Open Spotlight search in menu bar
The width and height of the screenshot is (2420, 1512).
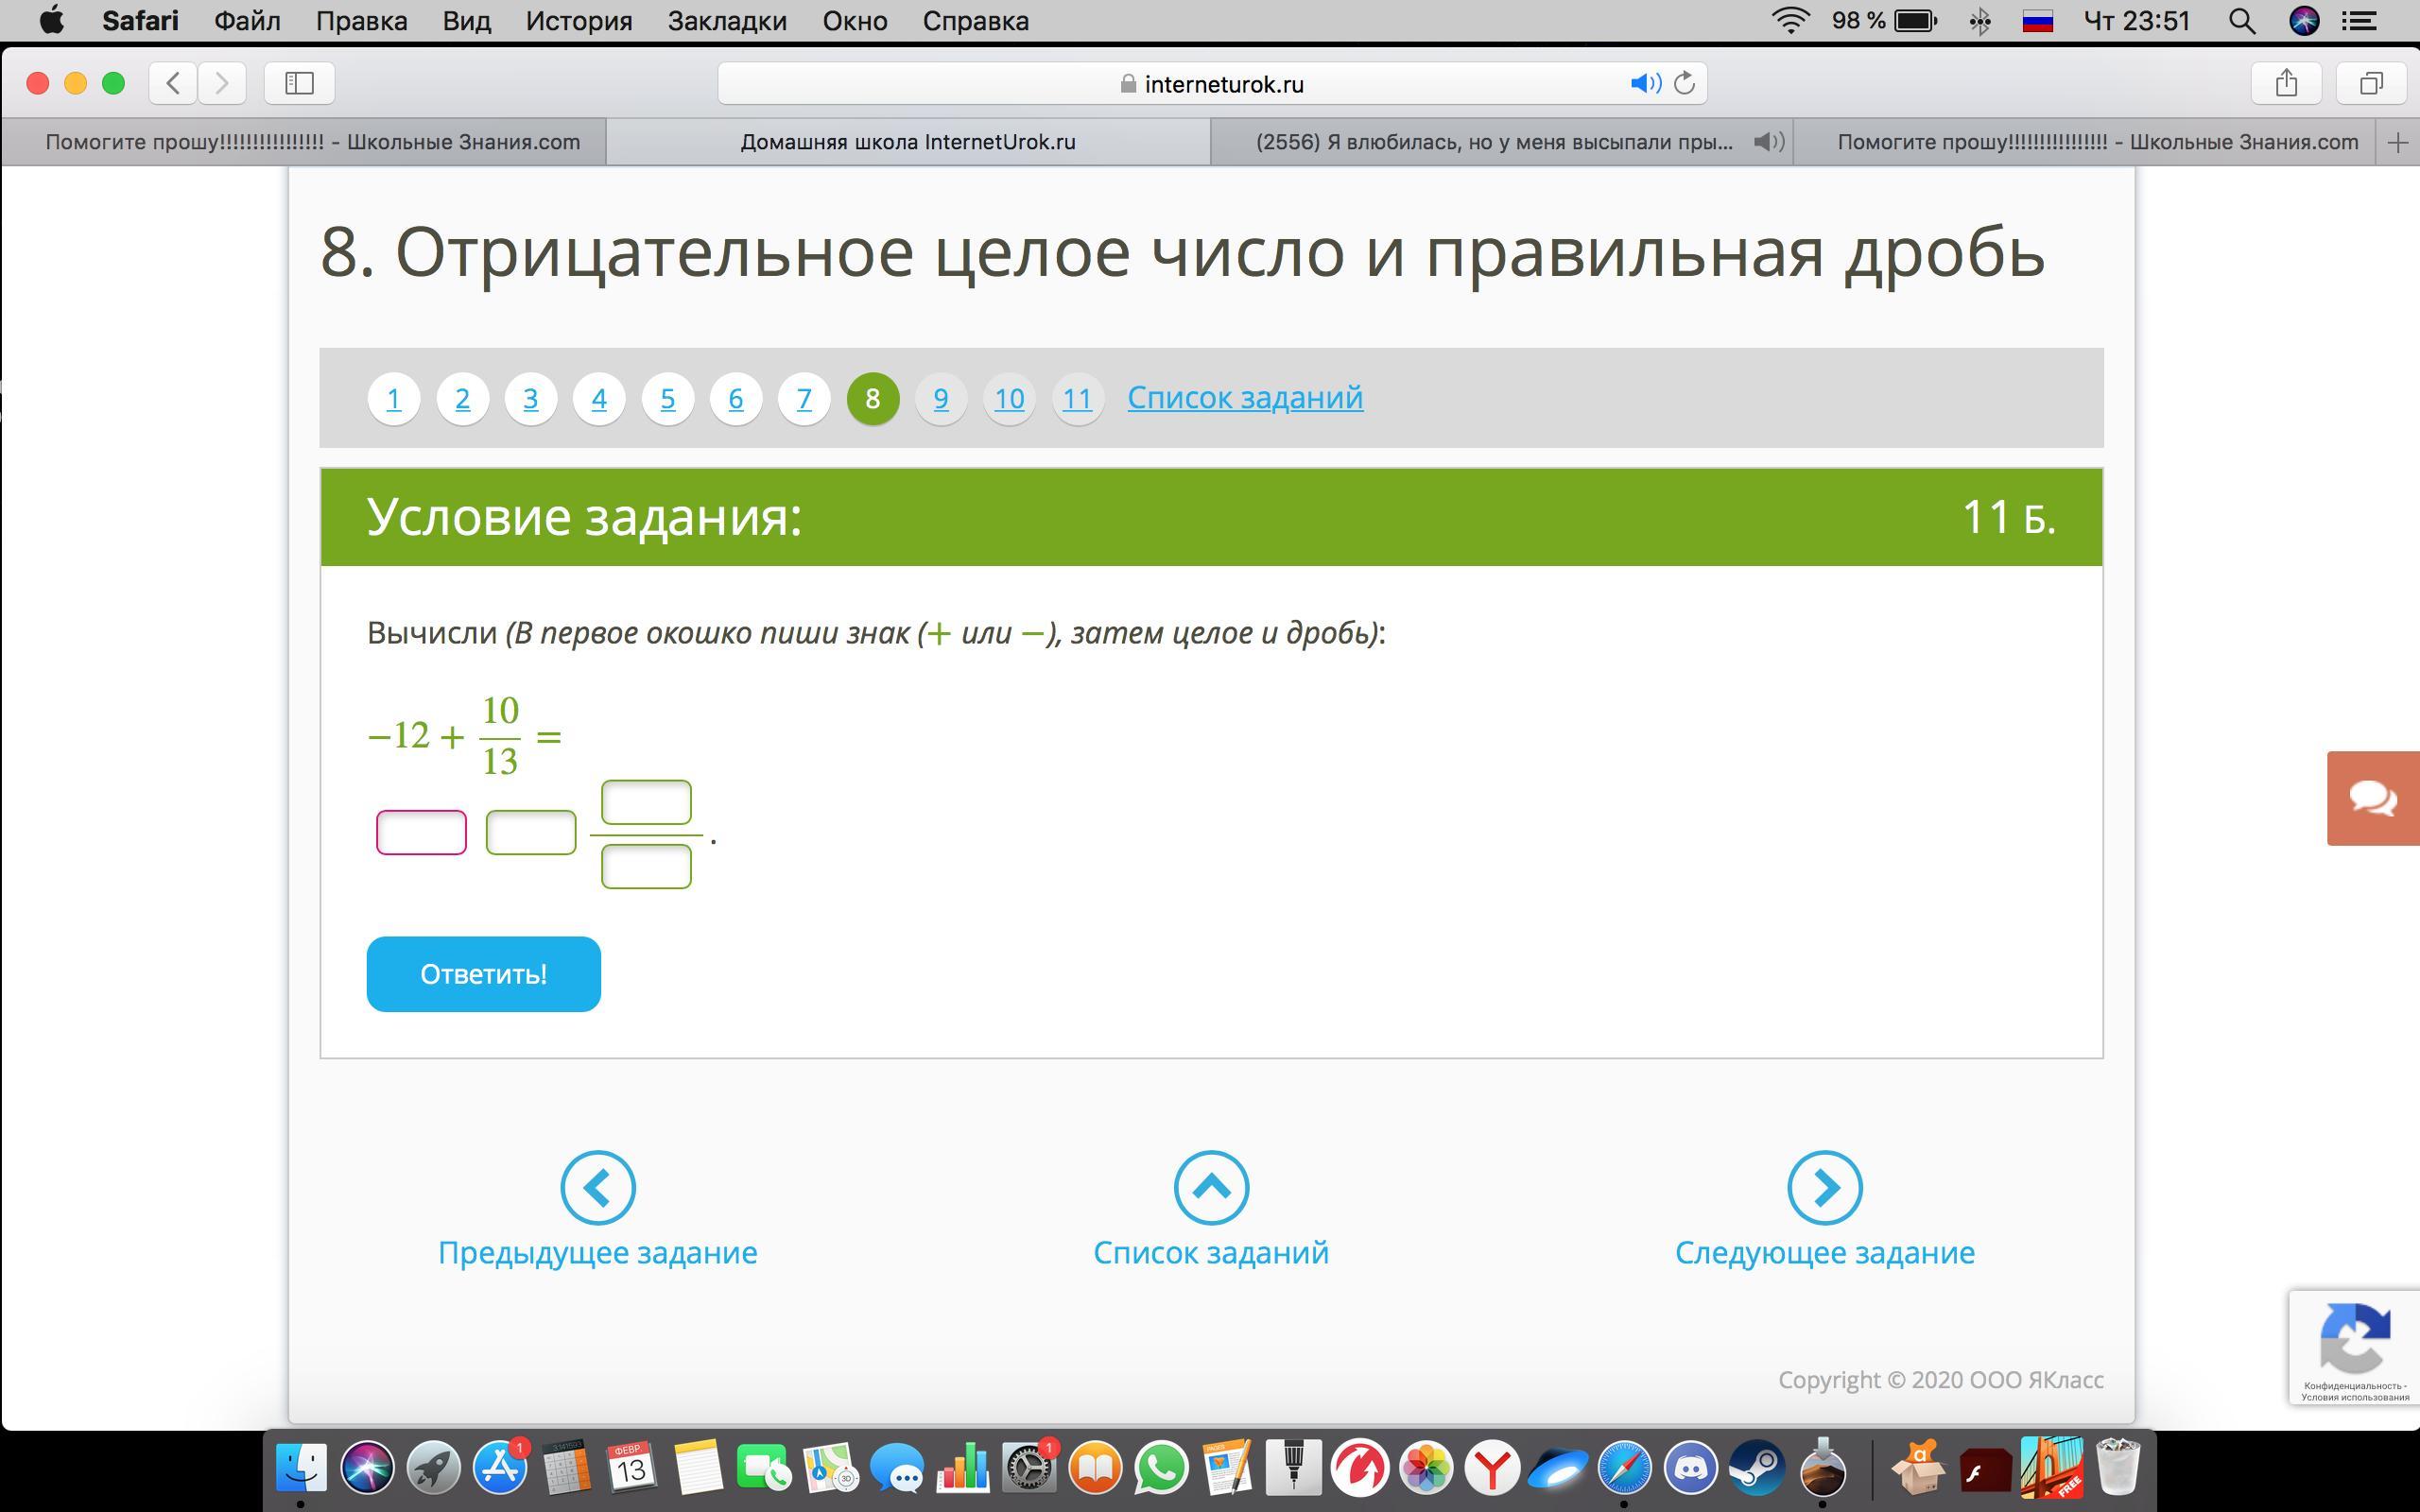[x=2241, y=21]
